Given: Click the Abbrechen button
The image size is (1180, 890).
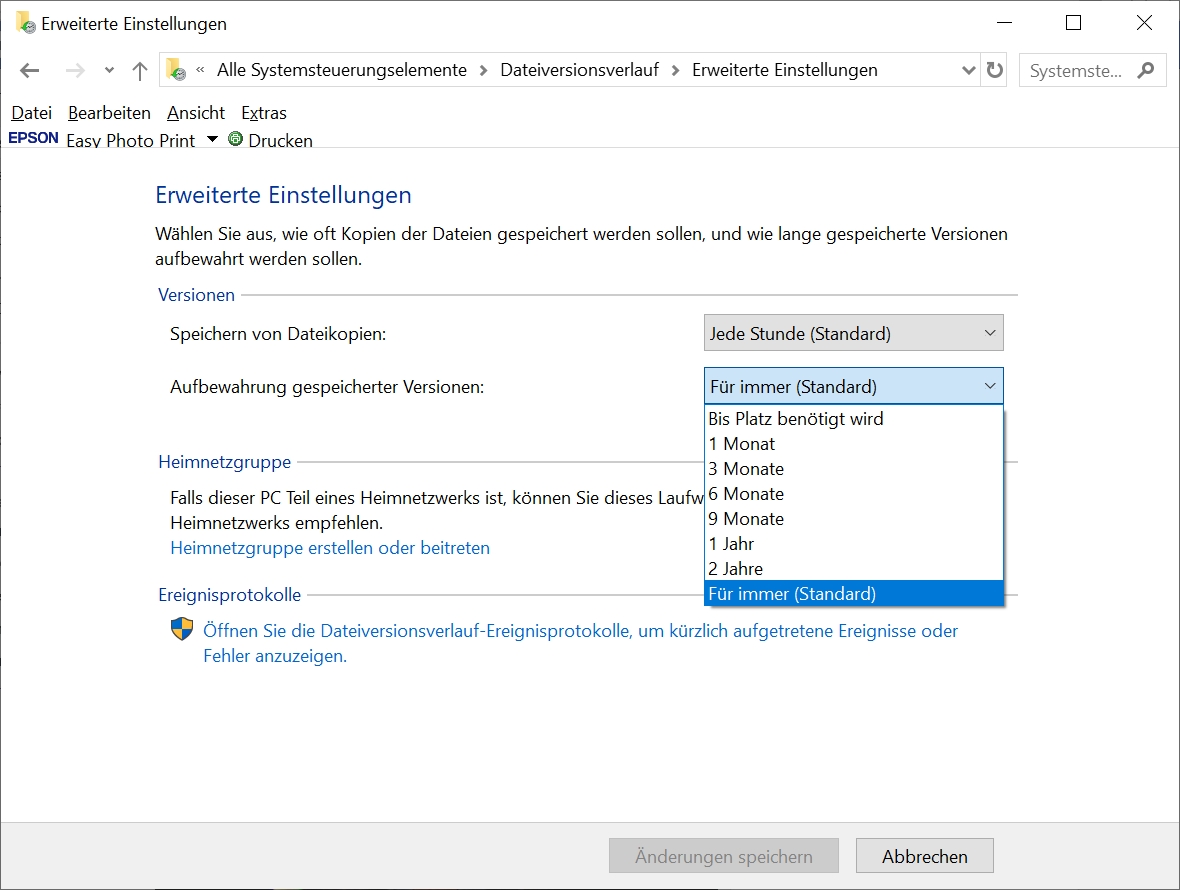Looking at the screenshot, I should [x=924, y=856].
